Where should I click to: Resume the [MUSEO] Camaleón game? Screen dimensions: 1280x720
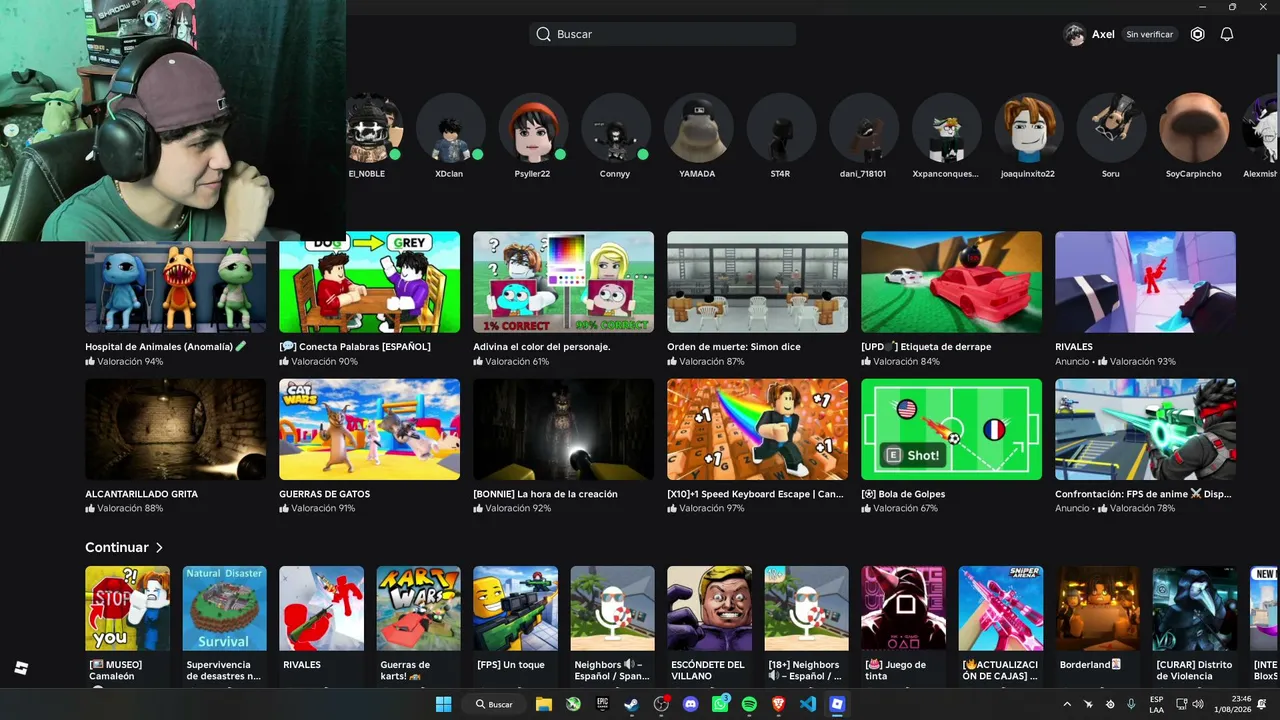click(x=127, y=625)
